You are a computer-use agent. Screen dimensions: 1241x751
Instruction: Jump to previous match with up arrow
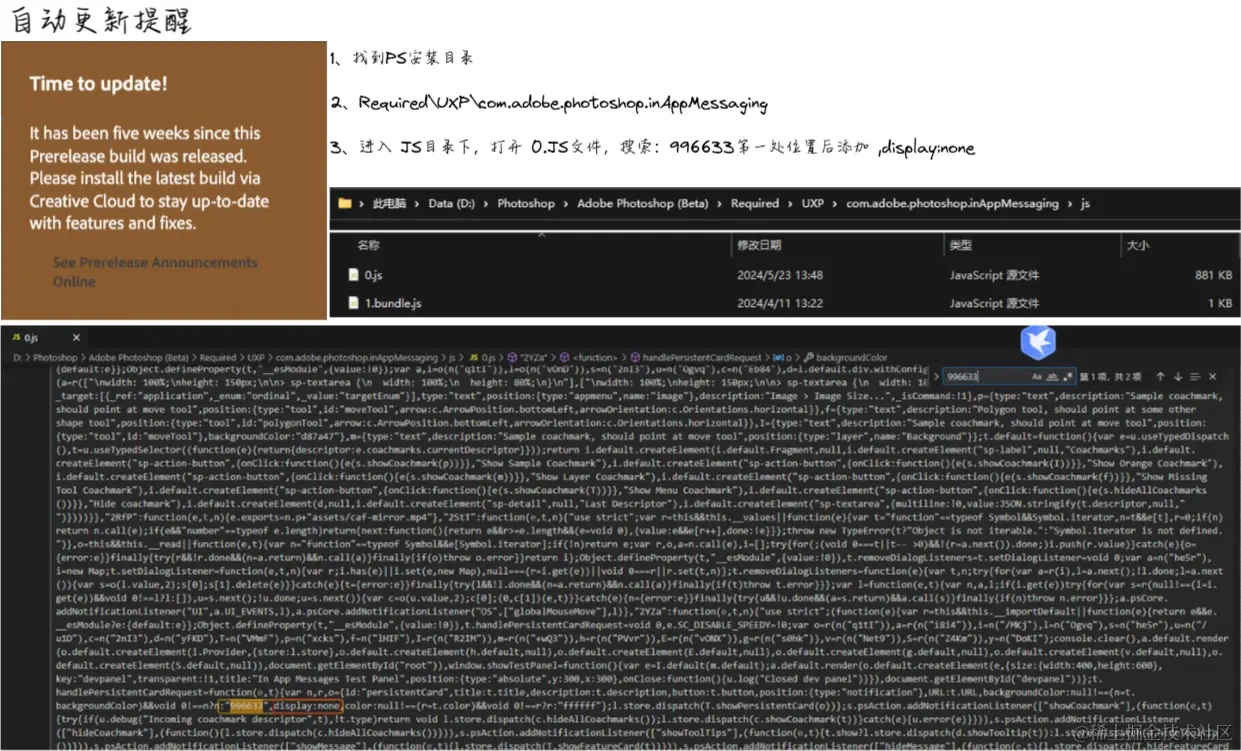(1160, 377)
